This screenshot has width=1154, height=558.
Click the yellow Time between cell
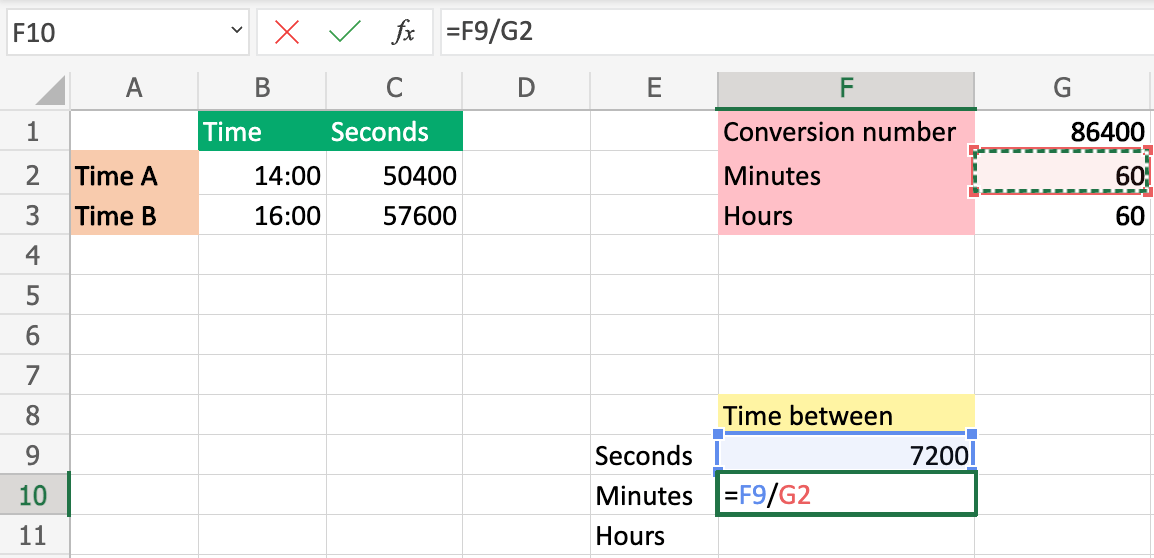pyautogui.click(x=846, y=415)
